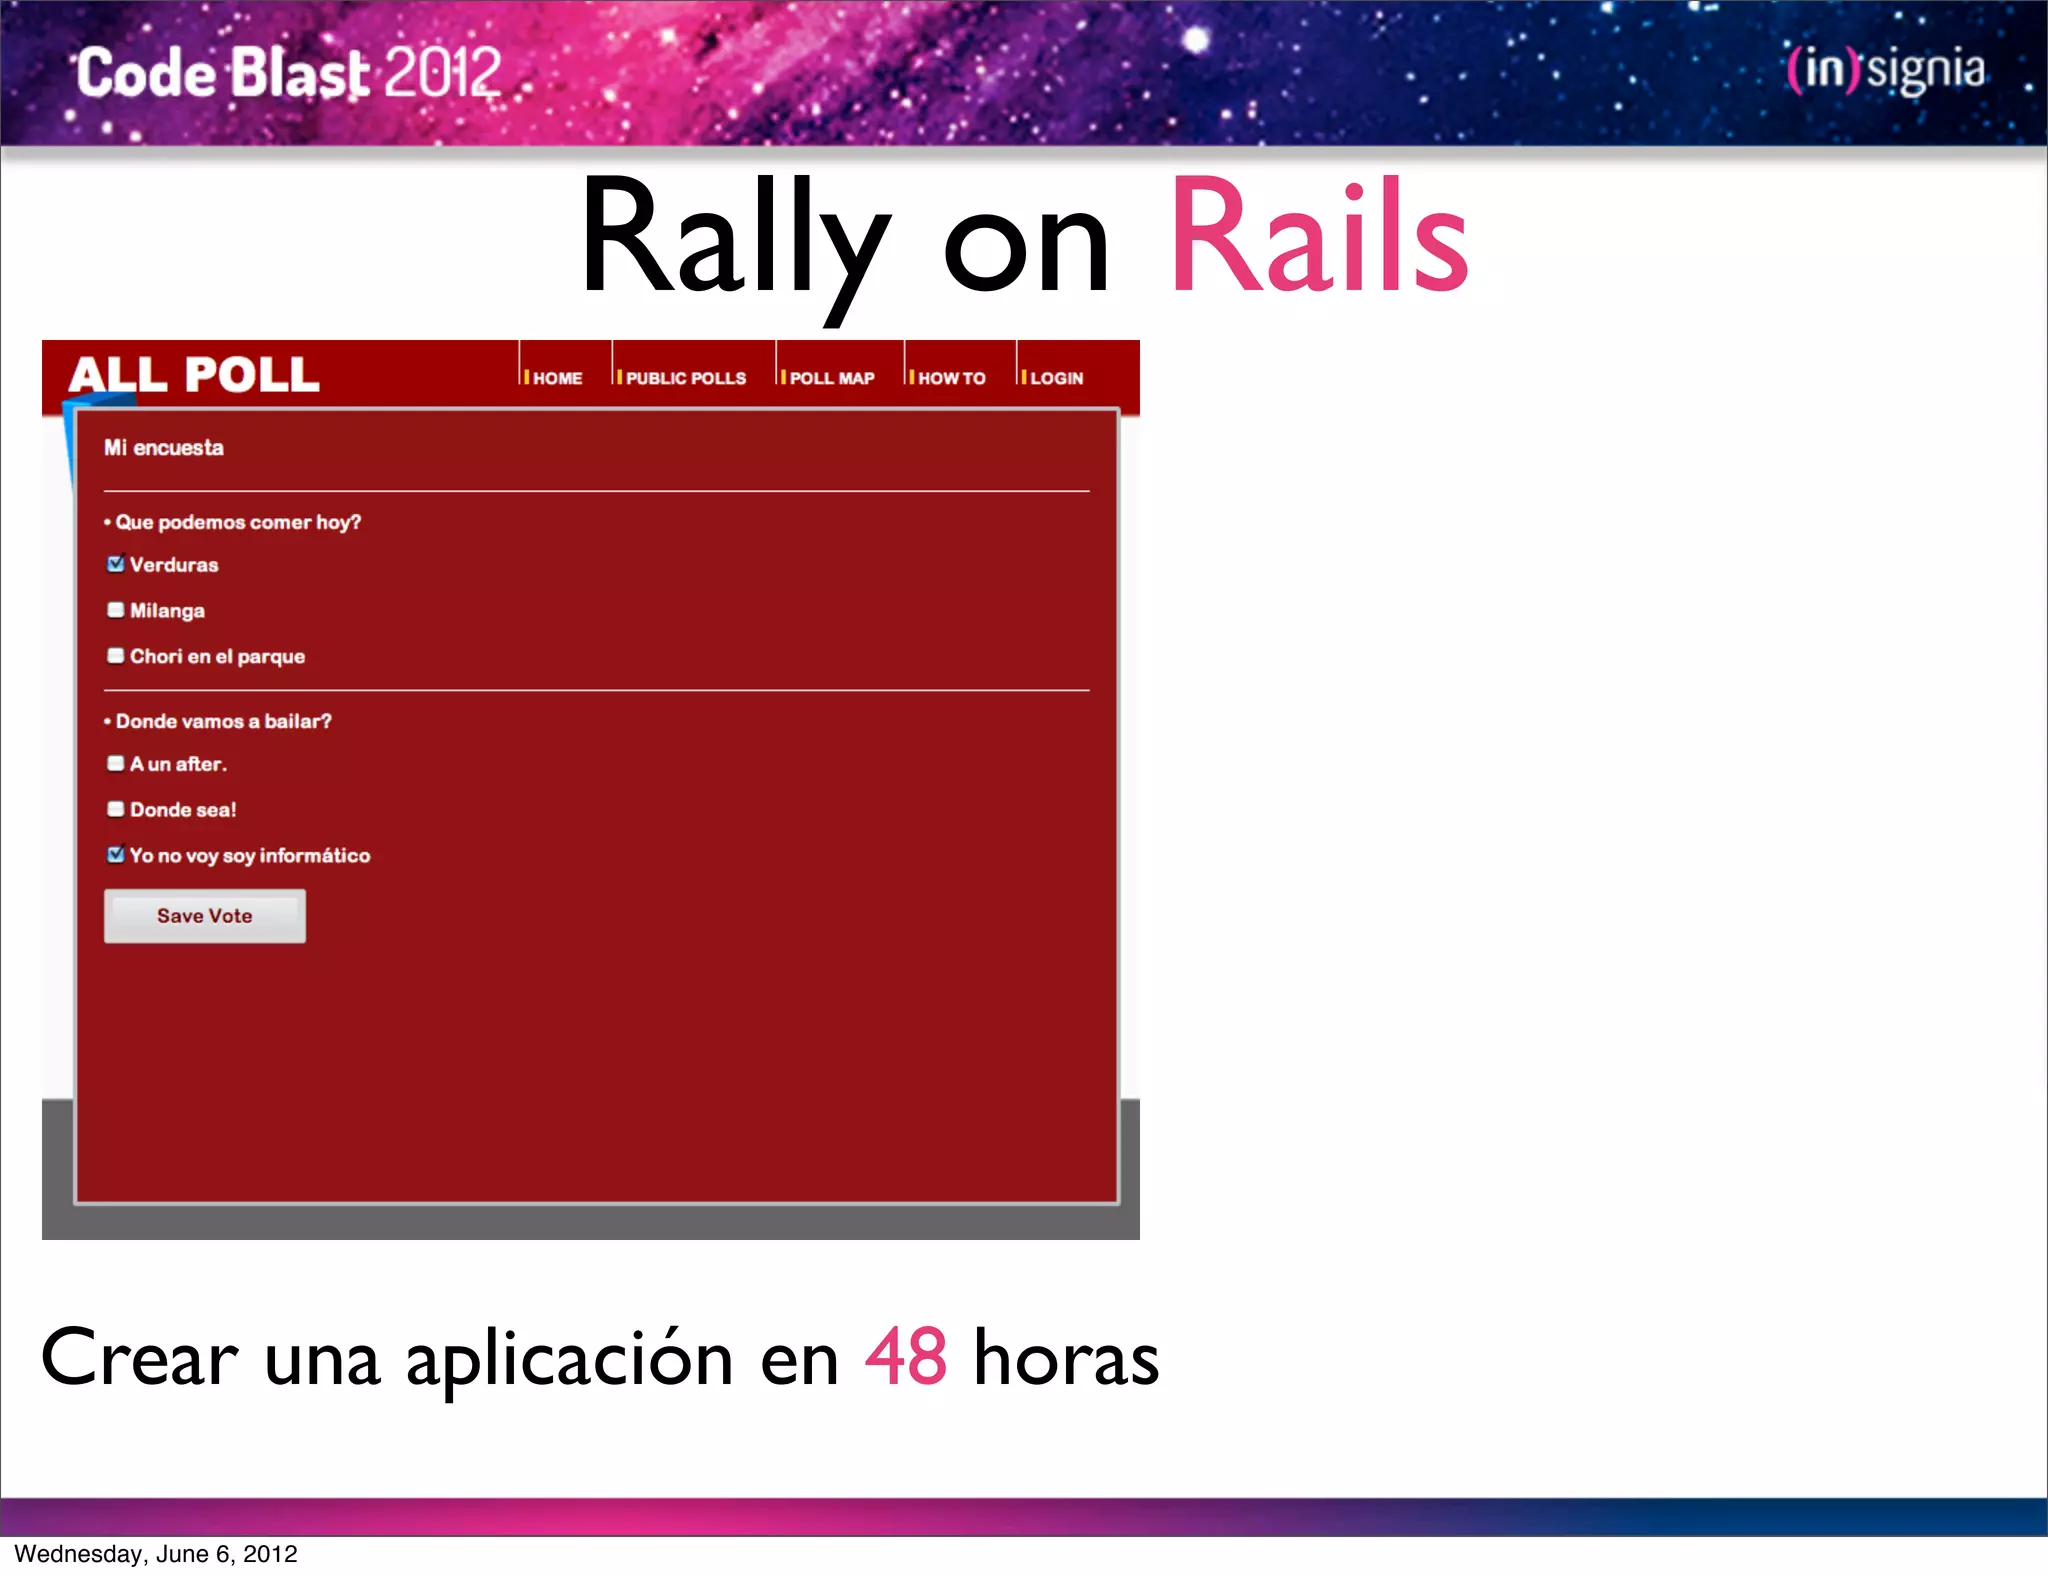Click the pink 48 in caption
Viewport: 2048px width, 1576px height.
click(906, 1357)
